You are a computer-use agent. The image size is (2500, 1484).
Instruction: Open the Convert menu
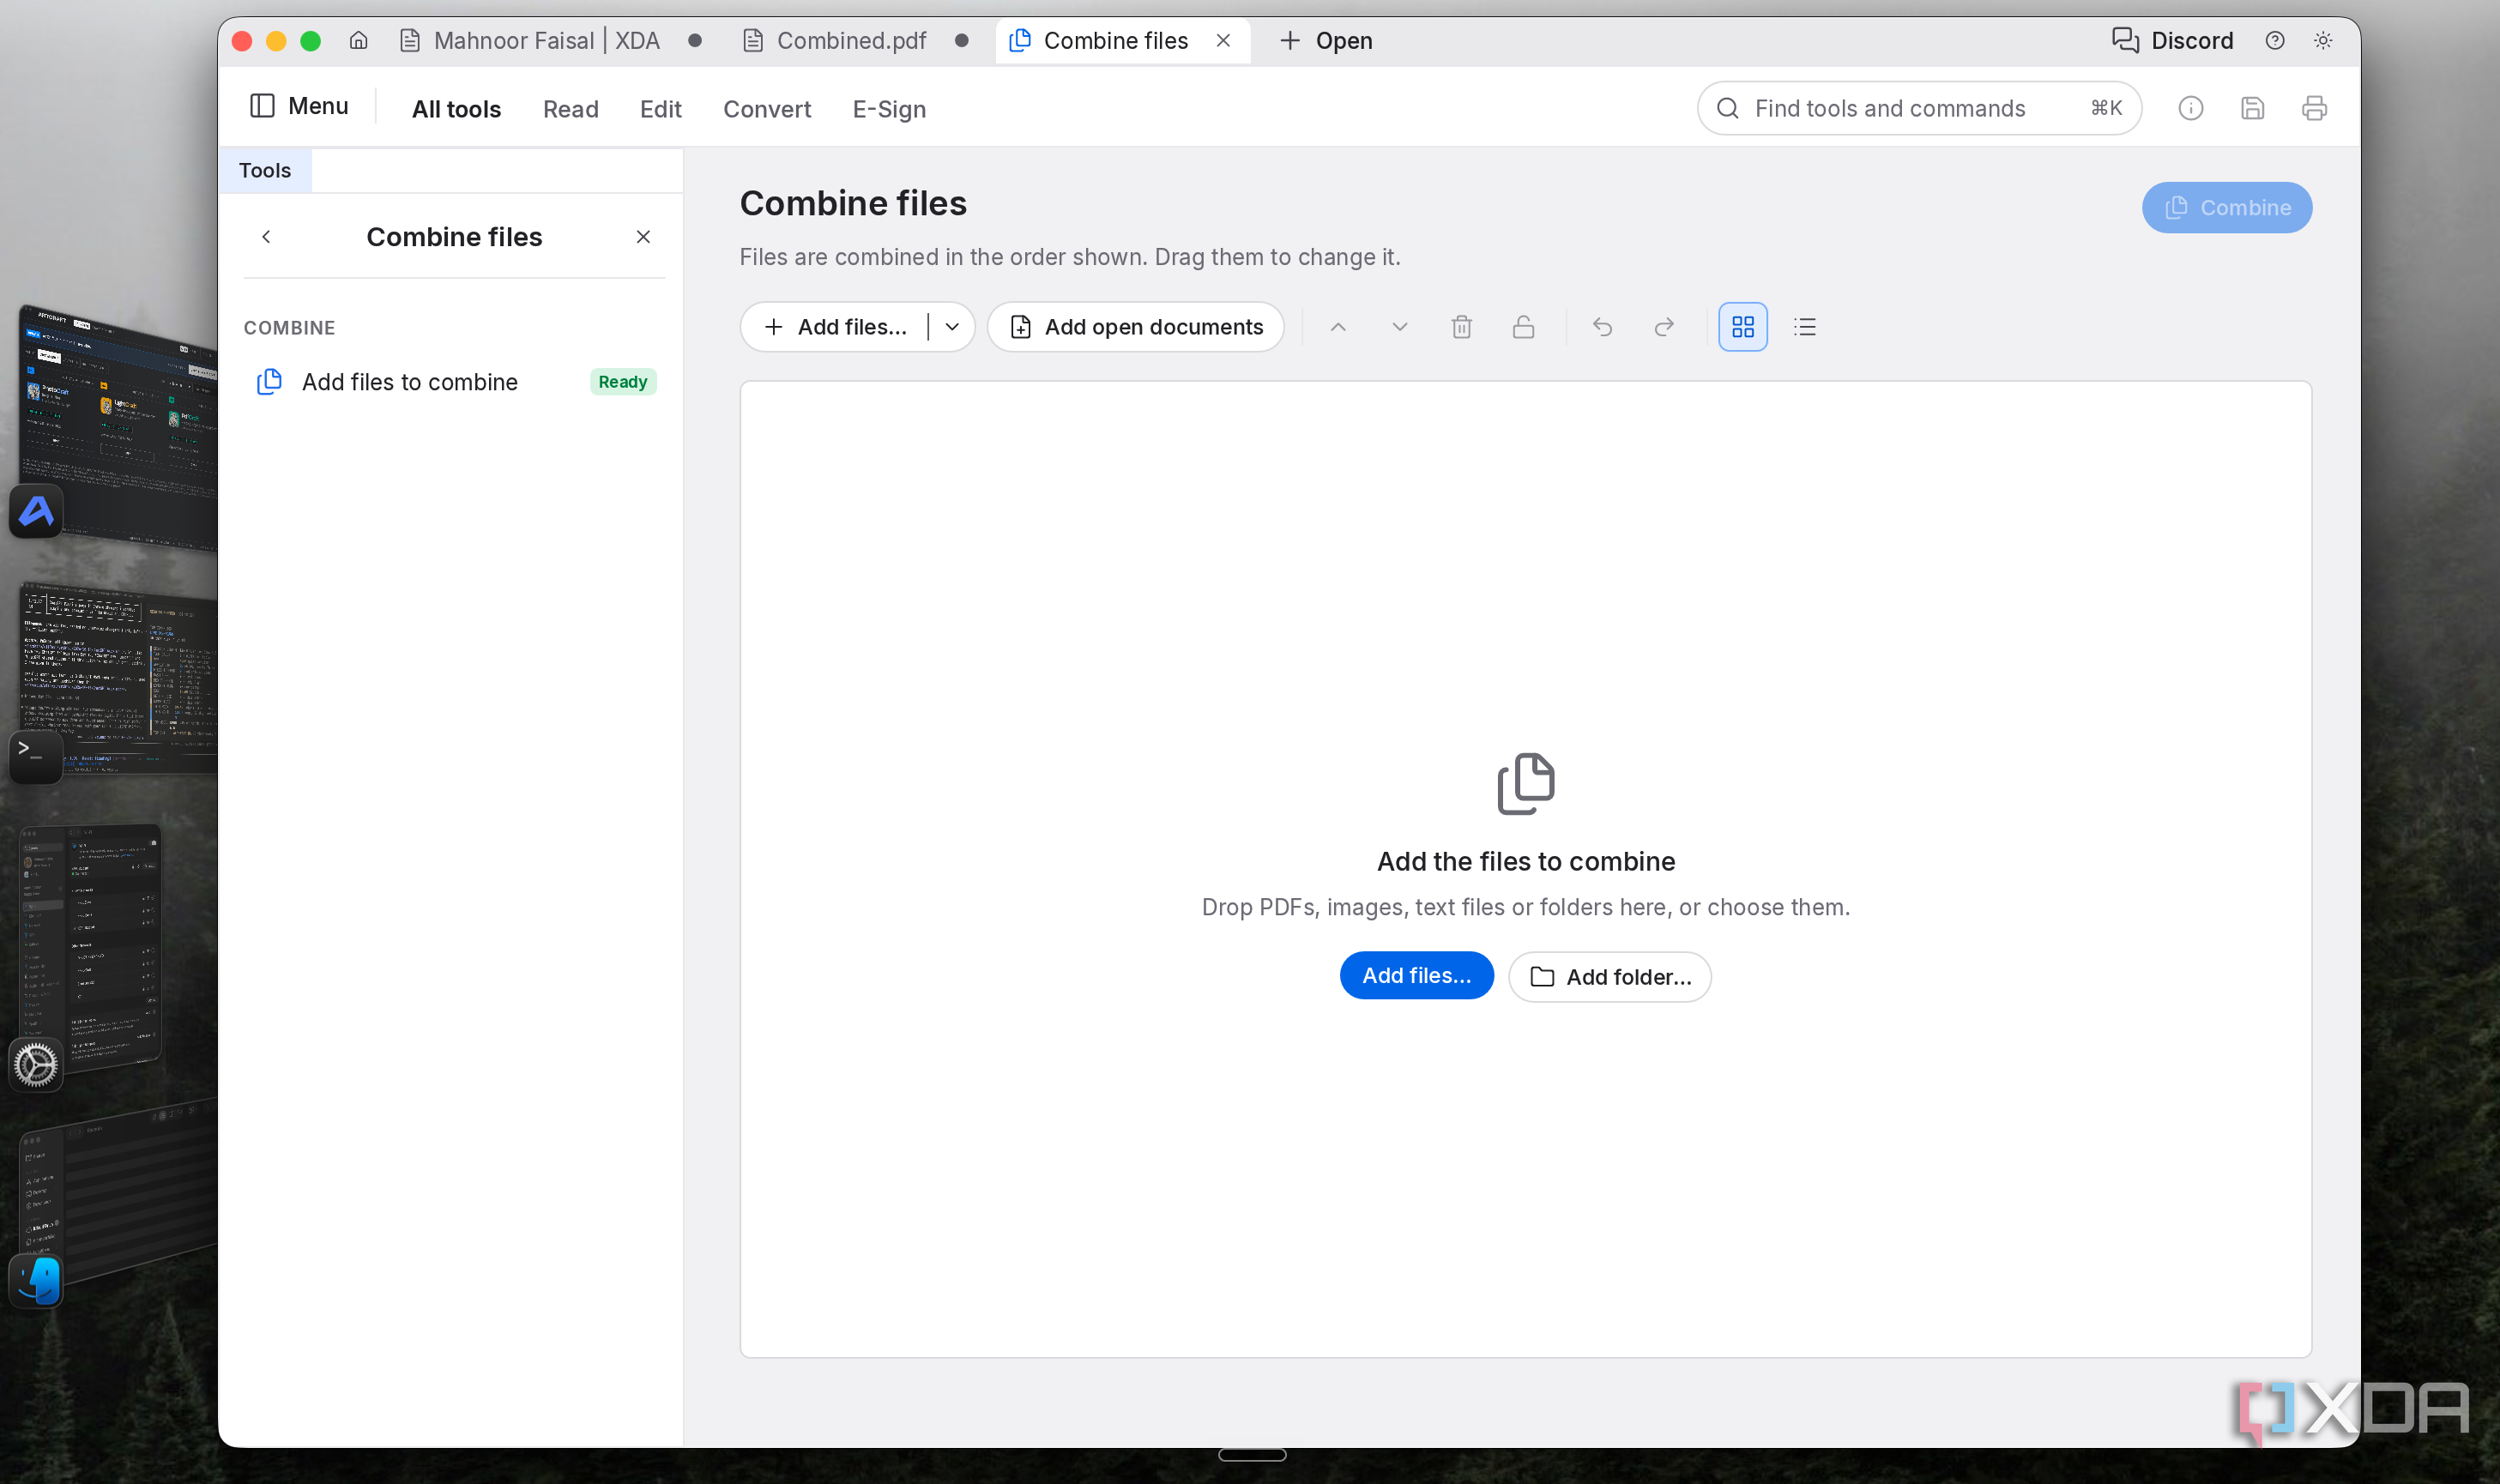[x=767, y=109]
